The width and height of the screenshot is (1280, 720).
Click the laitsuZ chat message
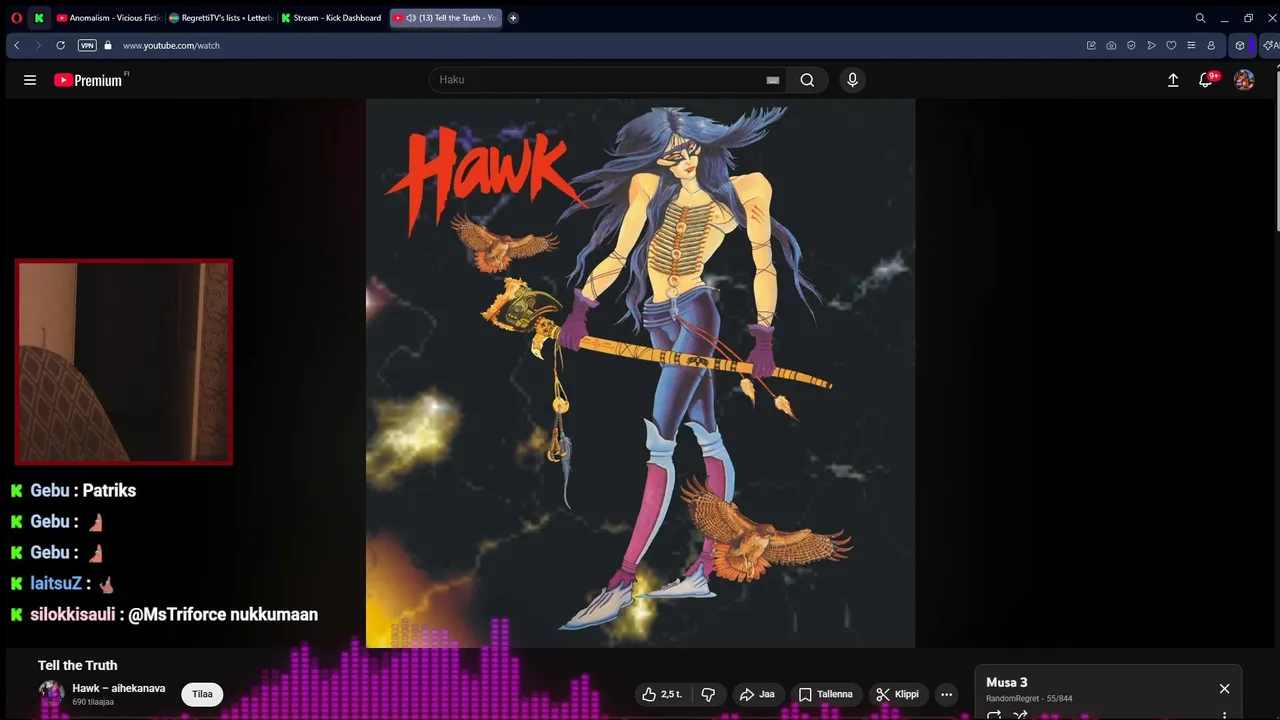coord(63,583)
